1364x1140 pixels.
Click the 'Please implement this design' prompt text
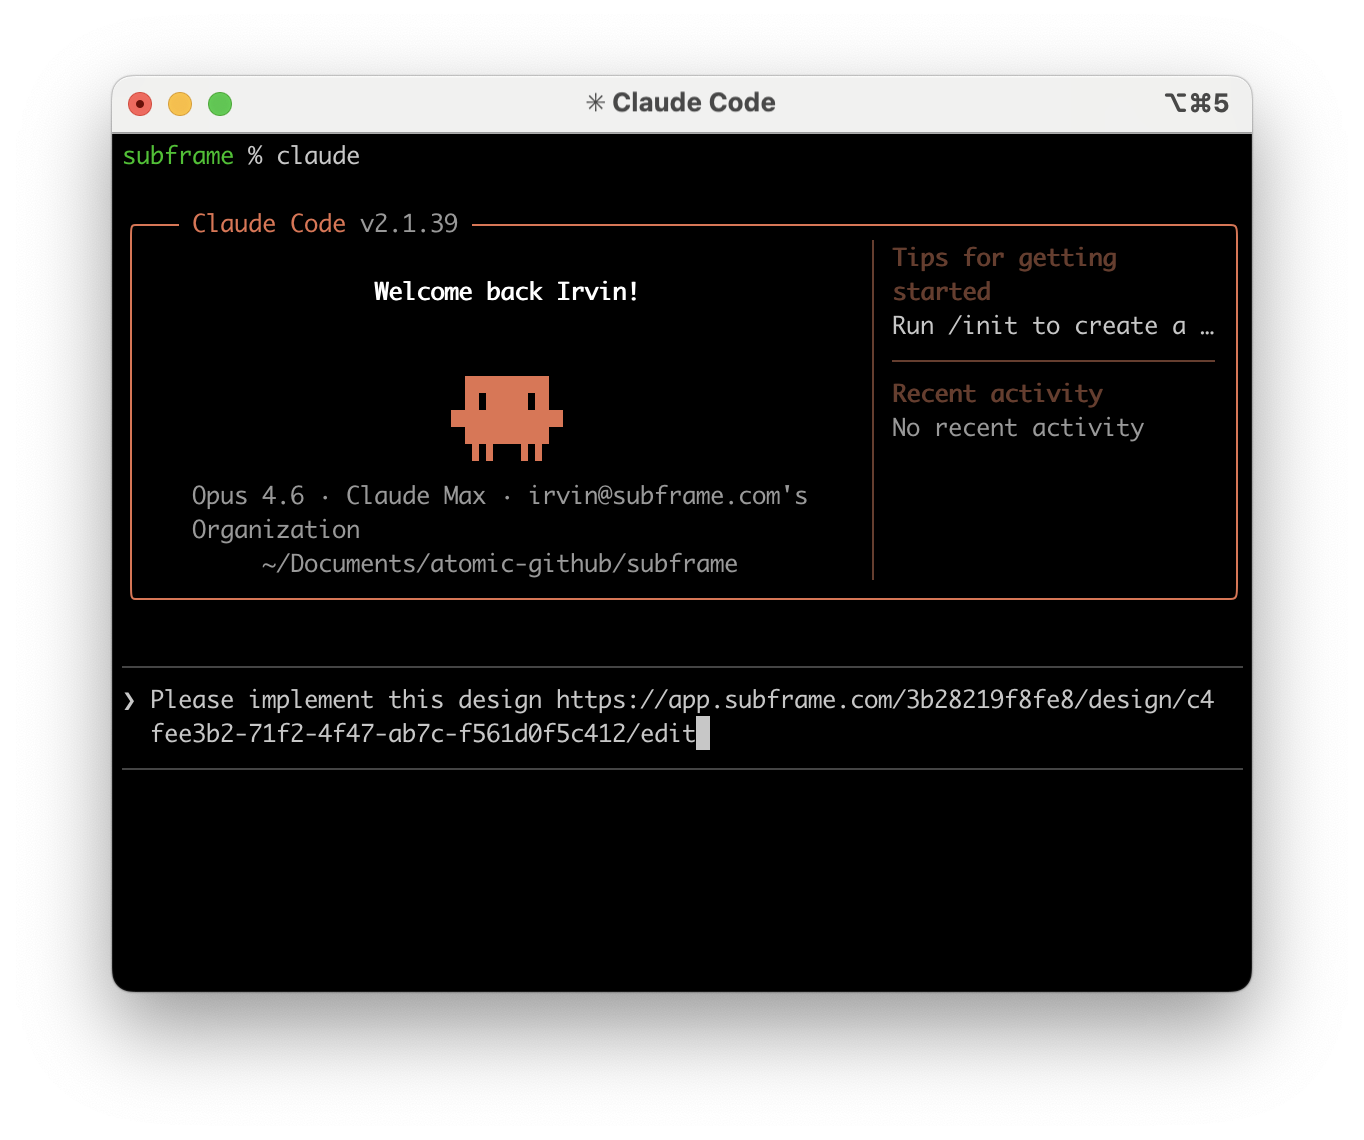(x=346, y=700)
